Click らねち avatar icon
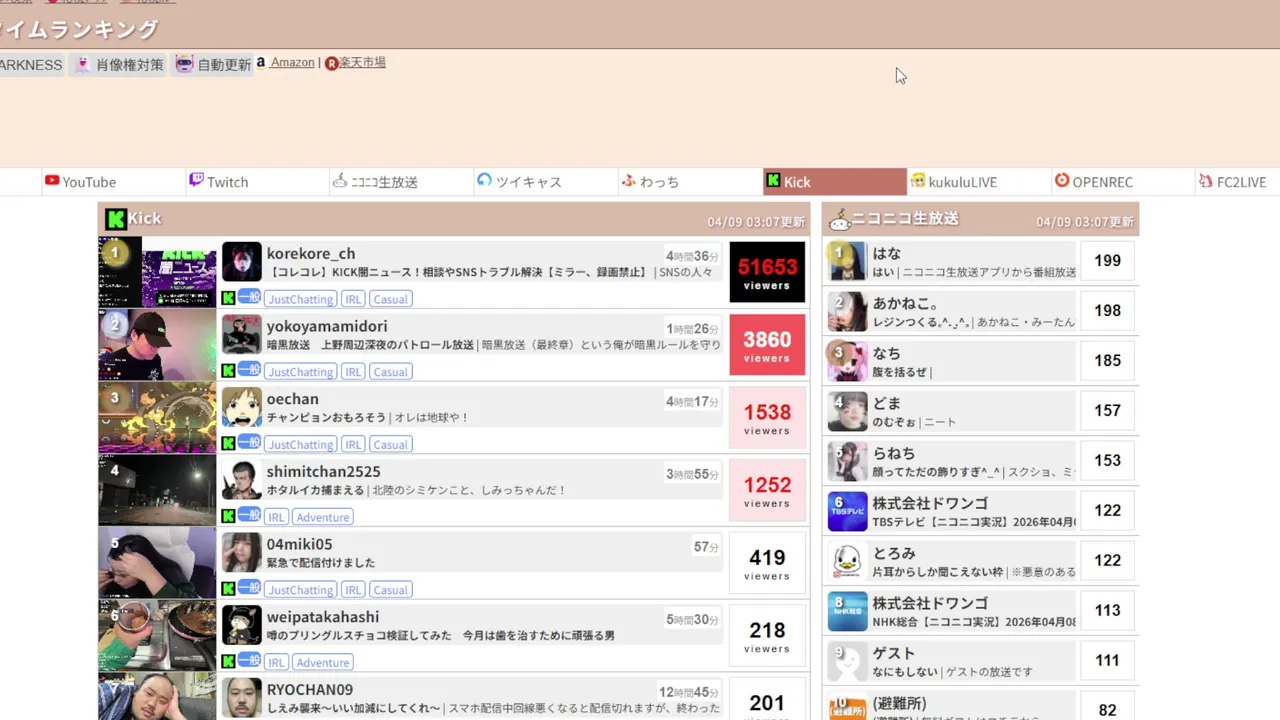 click(847, 461)
